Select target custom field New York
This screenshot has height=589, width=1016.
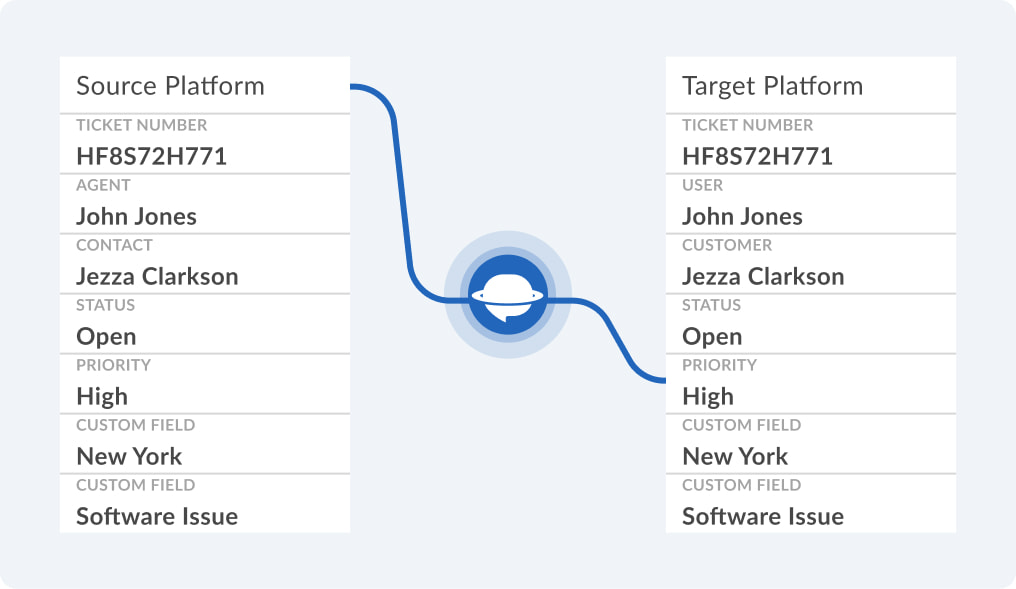[x=735, y=457]
